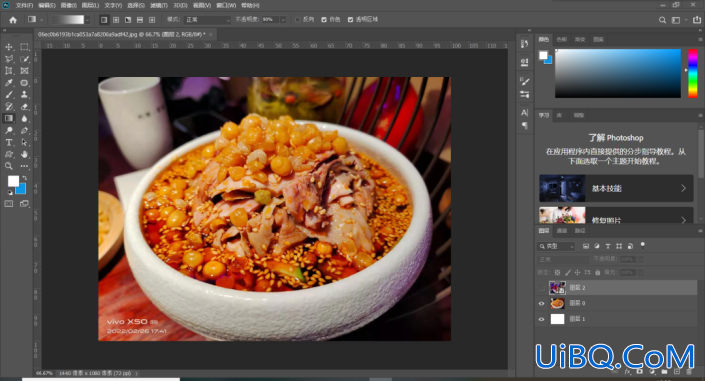Open the Character panel icon (A)
Screen dimensions: 705x381
tap(524, 112)
